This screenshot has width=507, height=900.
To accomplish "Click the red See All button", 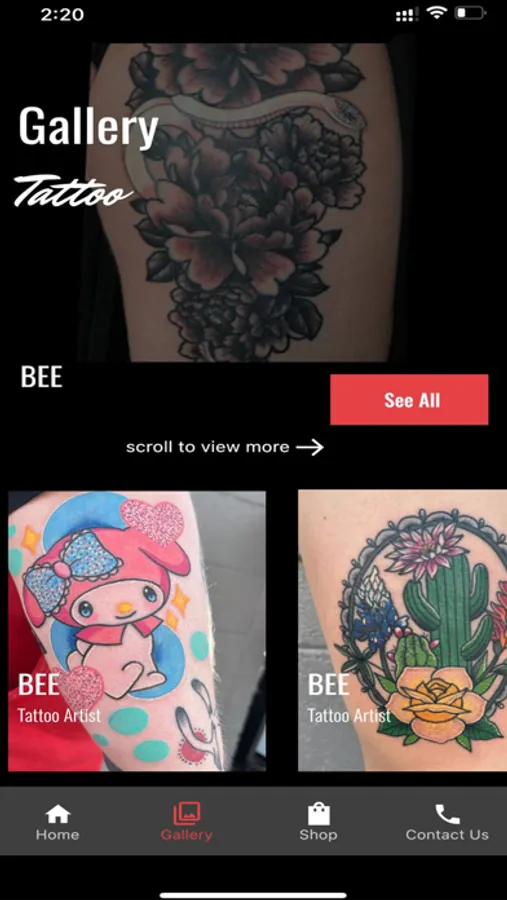I will click(409, 399).
